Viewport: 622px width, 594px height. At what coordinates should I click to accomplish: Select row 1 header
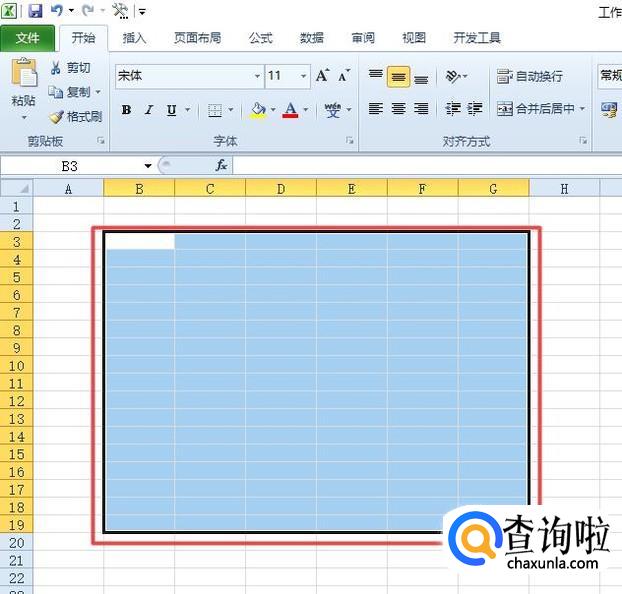(x=16, y=206)
